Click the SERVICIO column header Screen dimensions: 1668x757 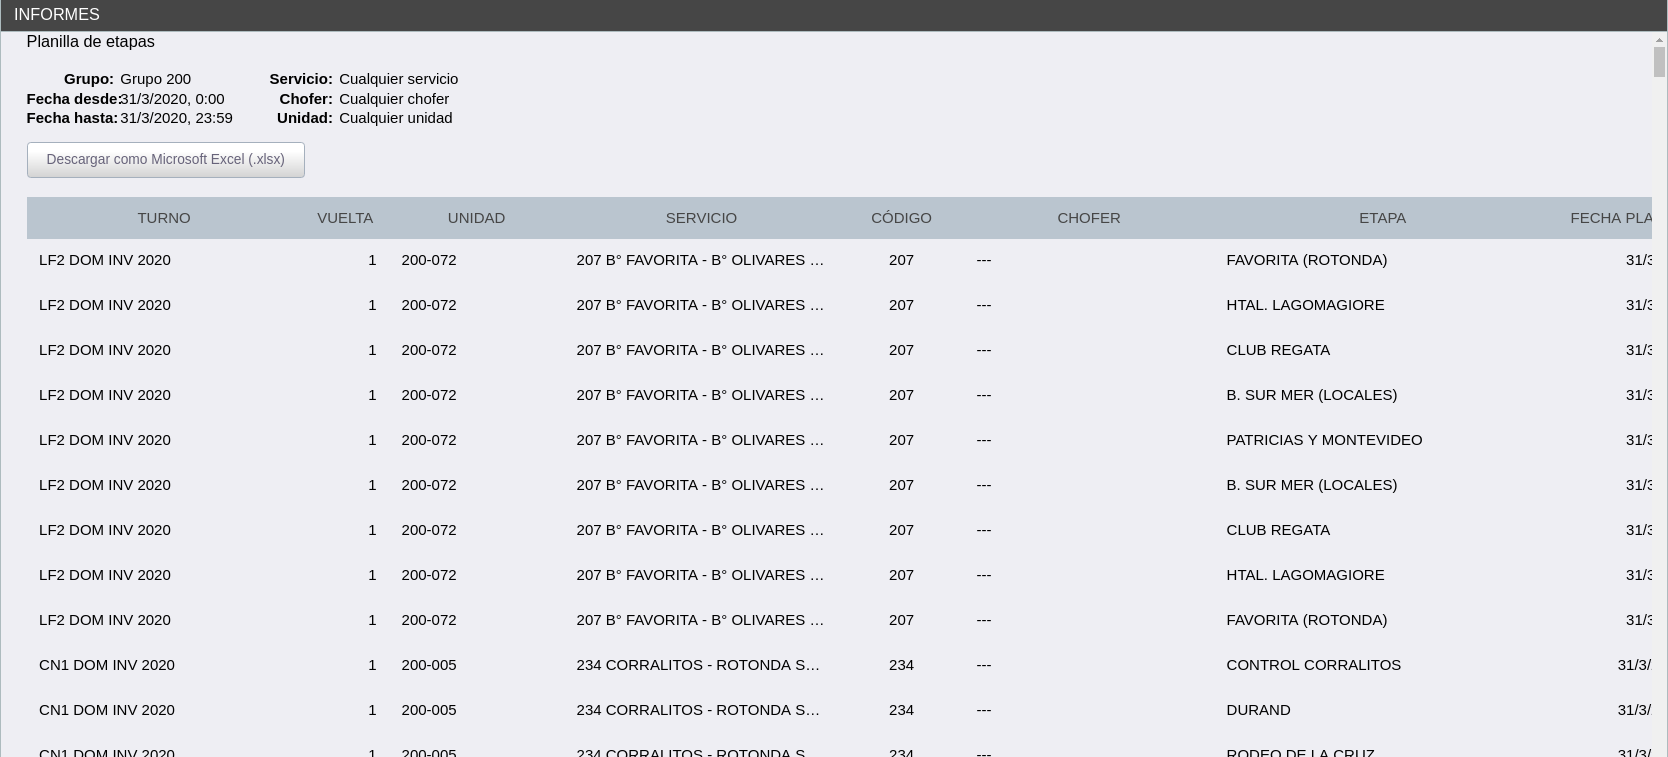(701, 218)
